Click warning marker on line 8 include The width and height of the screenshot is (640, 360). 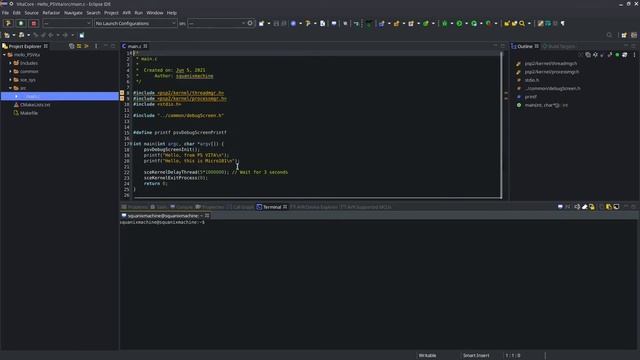pyautogui.click(x=122, y=93)
